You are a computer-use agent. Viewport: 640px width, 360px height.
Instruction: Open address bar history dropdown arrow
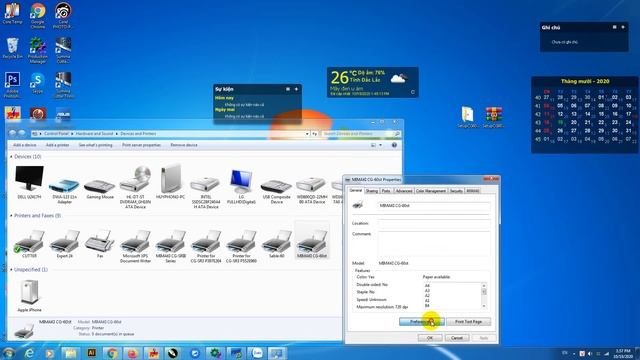(x=307, y=133)
